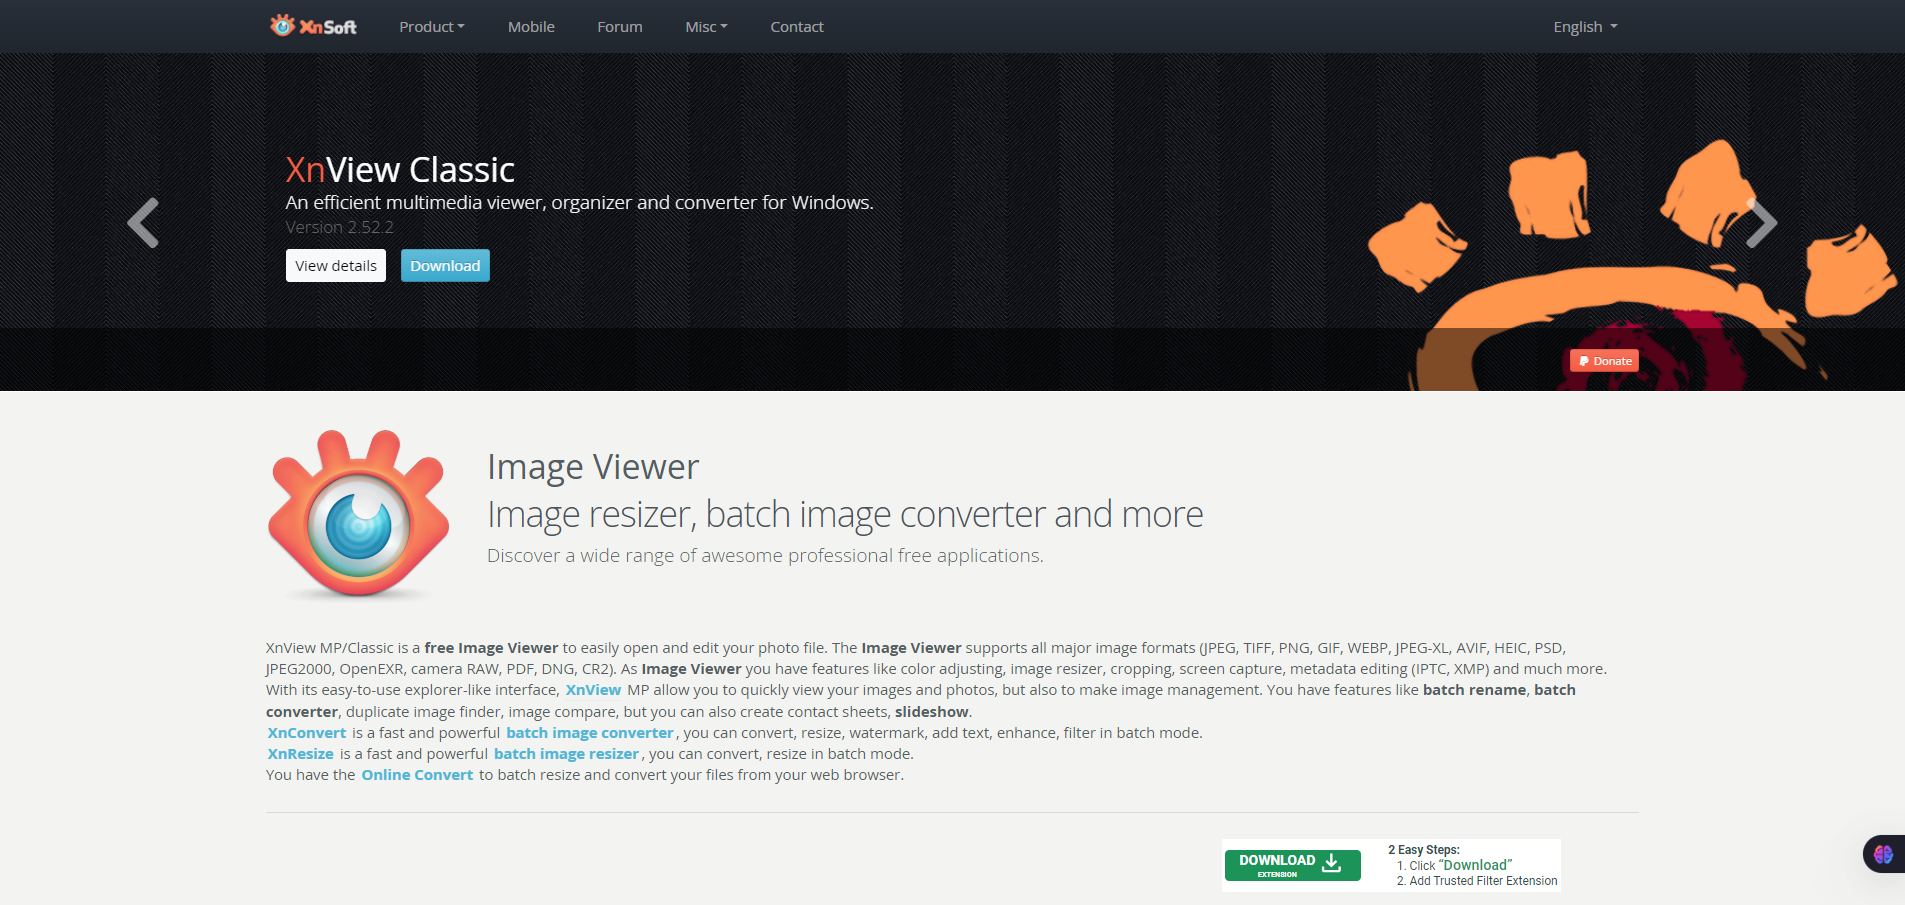The width and height of the screenshot is (1905, 905).
Task: Follow the batch image converter link
Action: 590,733
